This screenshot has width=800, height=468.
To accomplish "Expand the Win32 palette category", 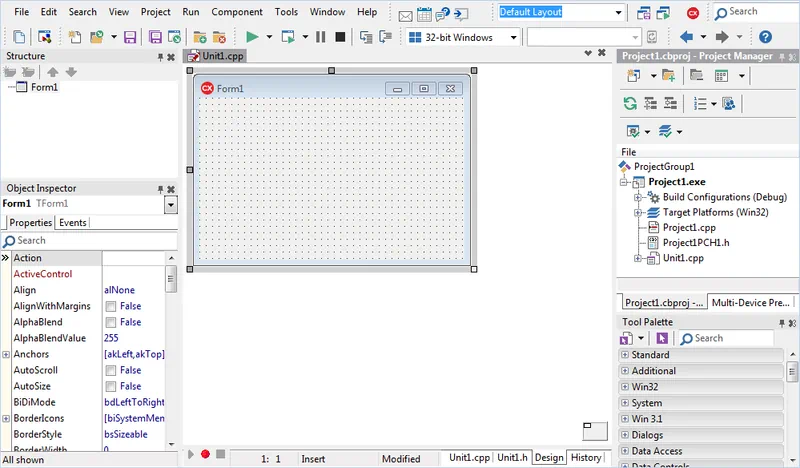I will pos(624,387).
